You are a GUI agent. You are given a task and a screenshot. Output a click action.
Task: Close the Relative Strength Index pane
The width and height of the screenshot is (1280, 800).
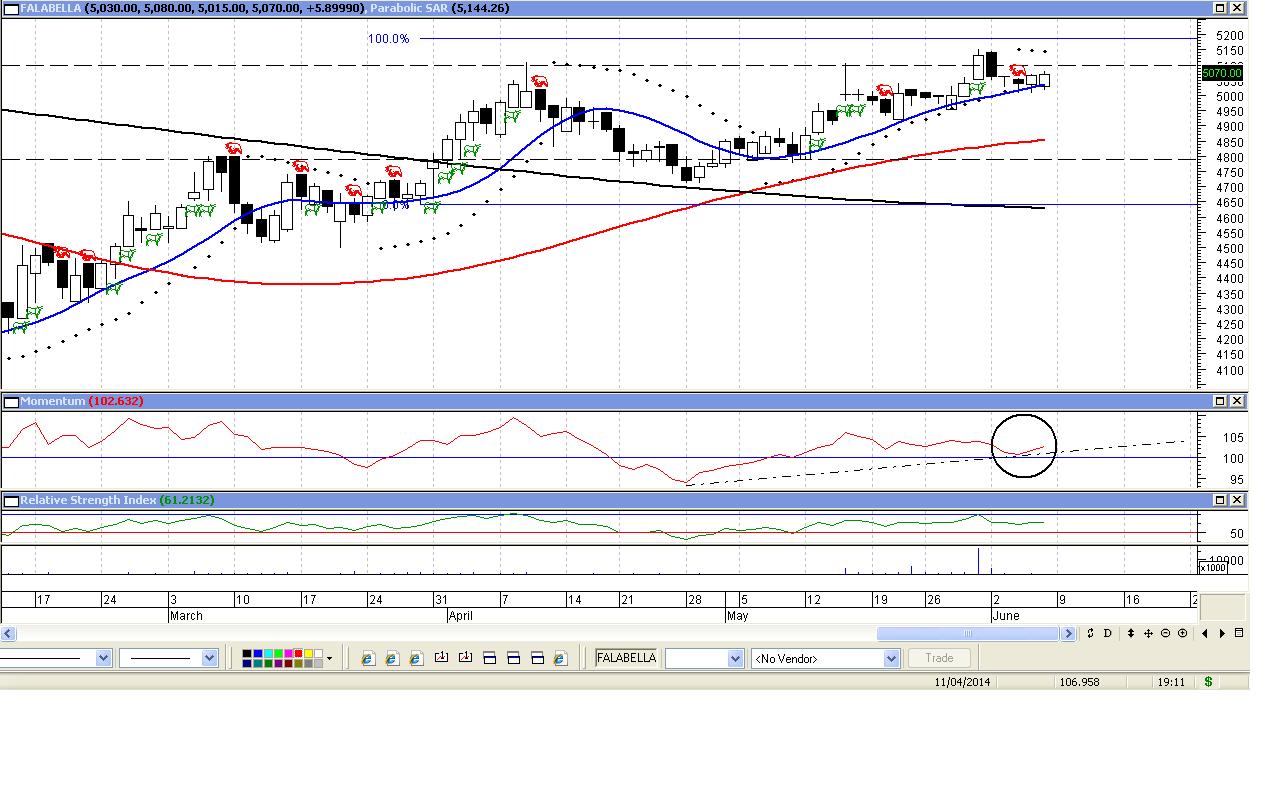1237,500
